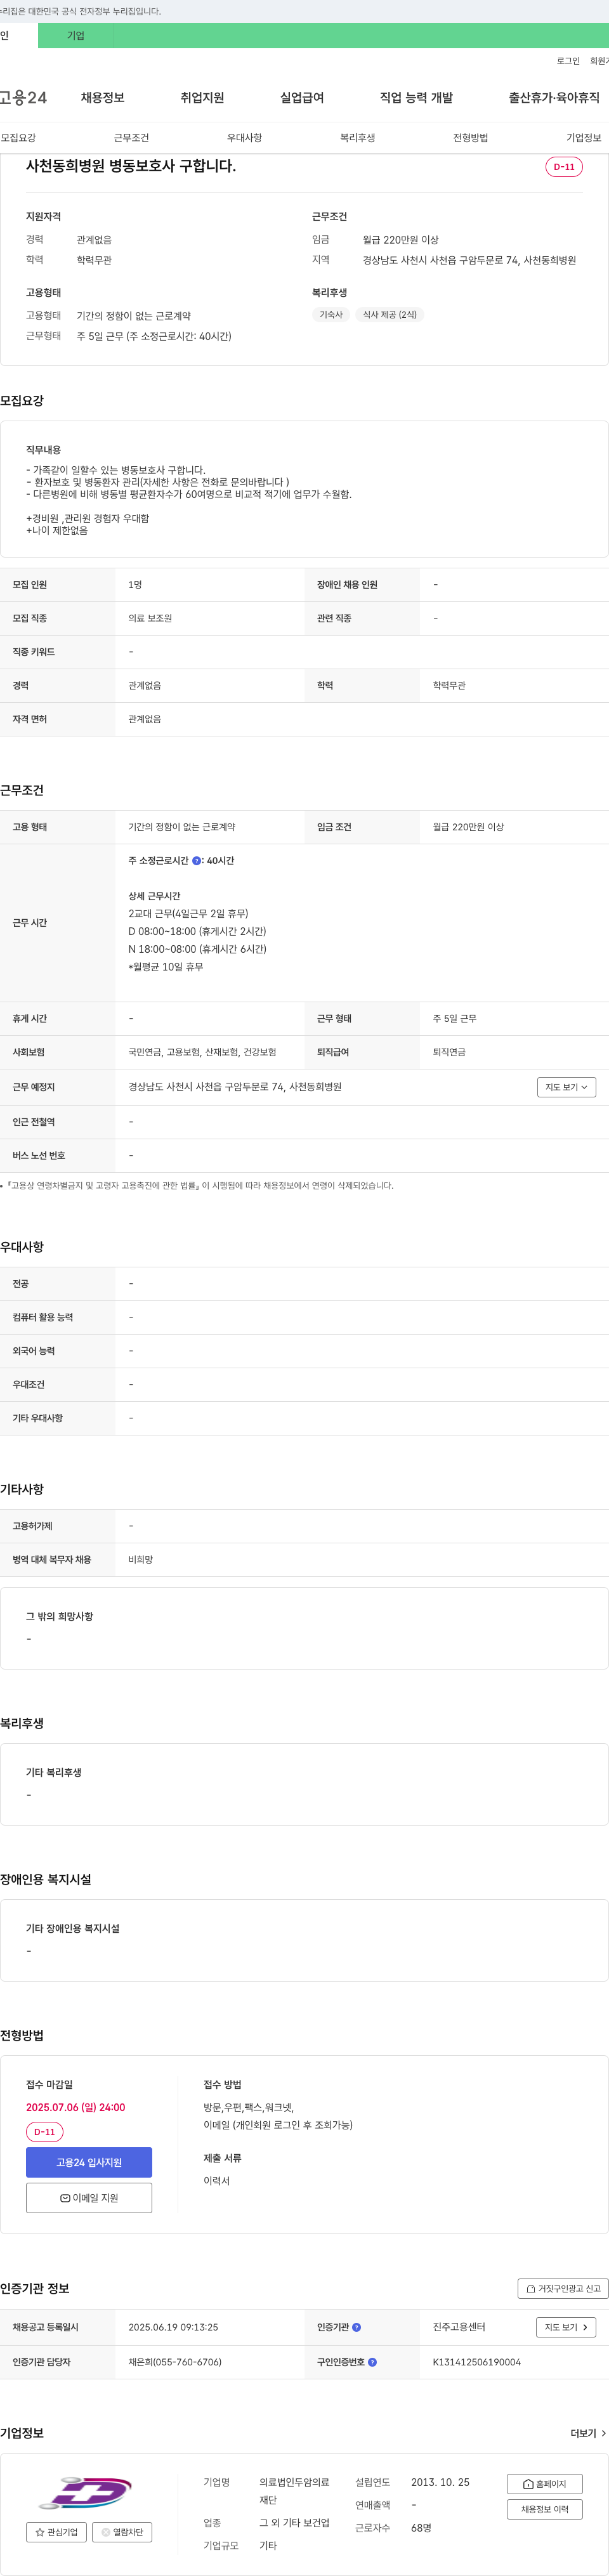Screen dimensions: 609x2576
Task: Click the registration time 2025.06.19 09:13:25
Action: click(x=173, y=2327)
